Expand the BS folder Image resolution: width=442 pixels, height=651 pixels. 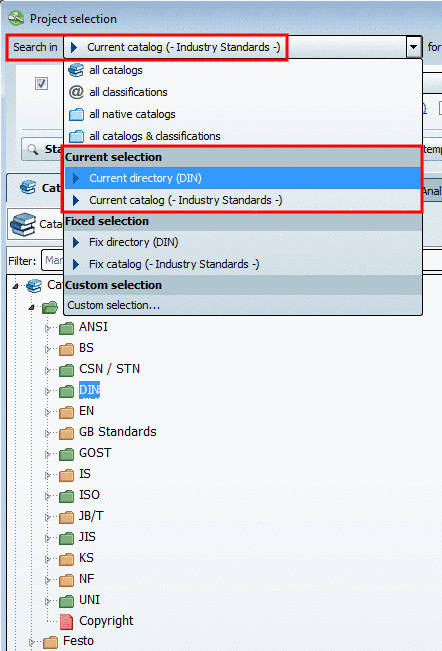(48, 349)
